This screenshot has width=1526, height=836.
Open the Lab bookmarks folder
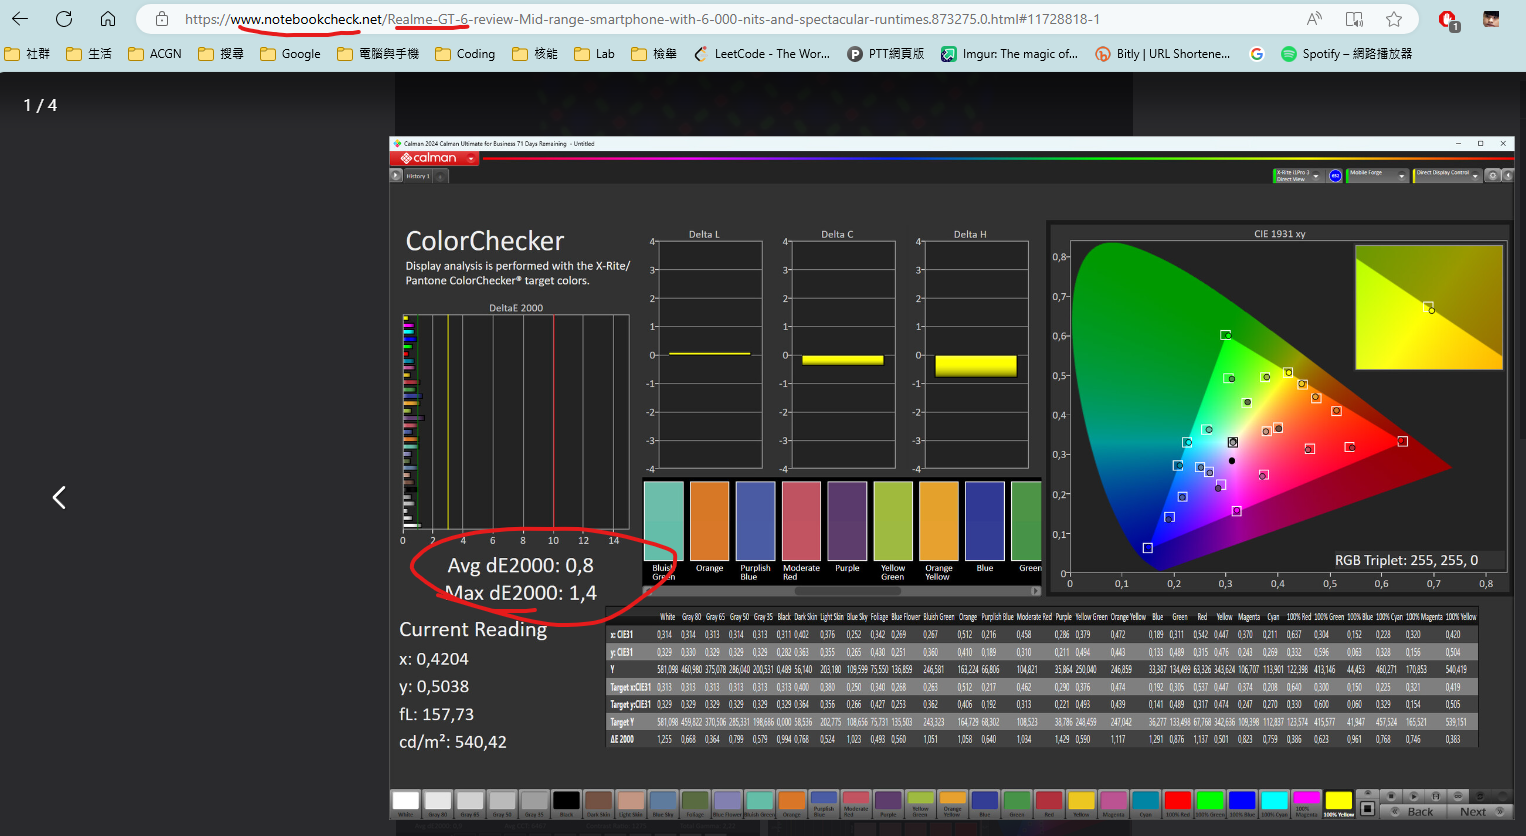pos(595,54)
